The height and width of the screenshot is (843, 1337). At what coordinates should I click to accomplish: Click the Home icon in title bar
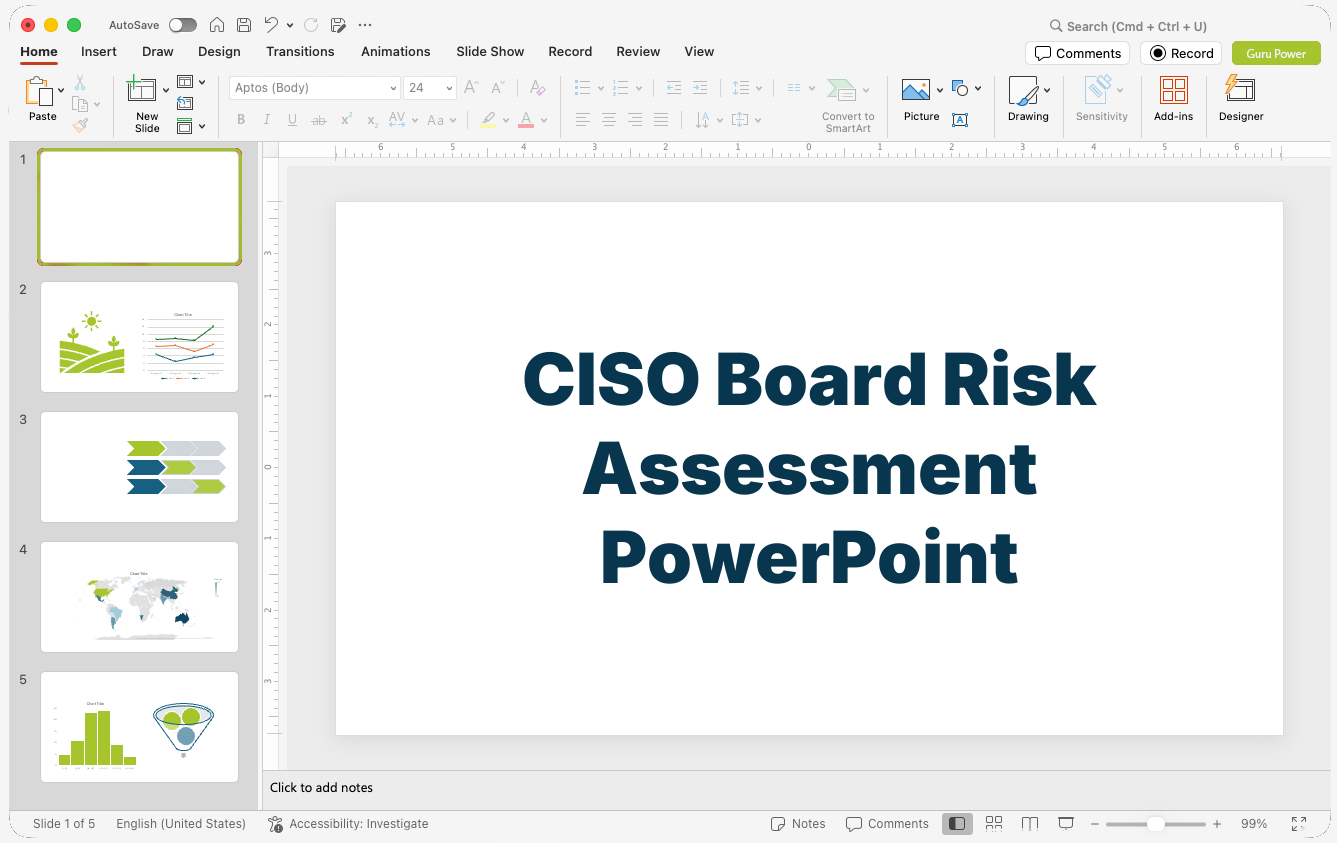click(x=217, y=25)
